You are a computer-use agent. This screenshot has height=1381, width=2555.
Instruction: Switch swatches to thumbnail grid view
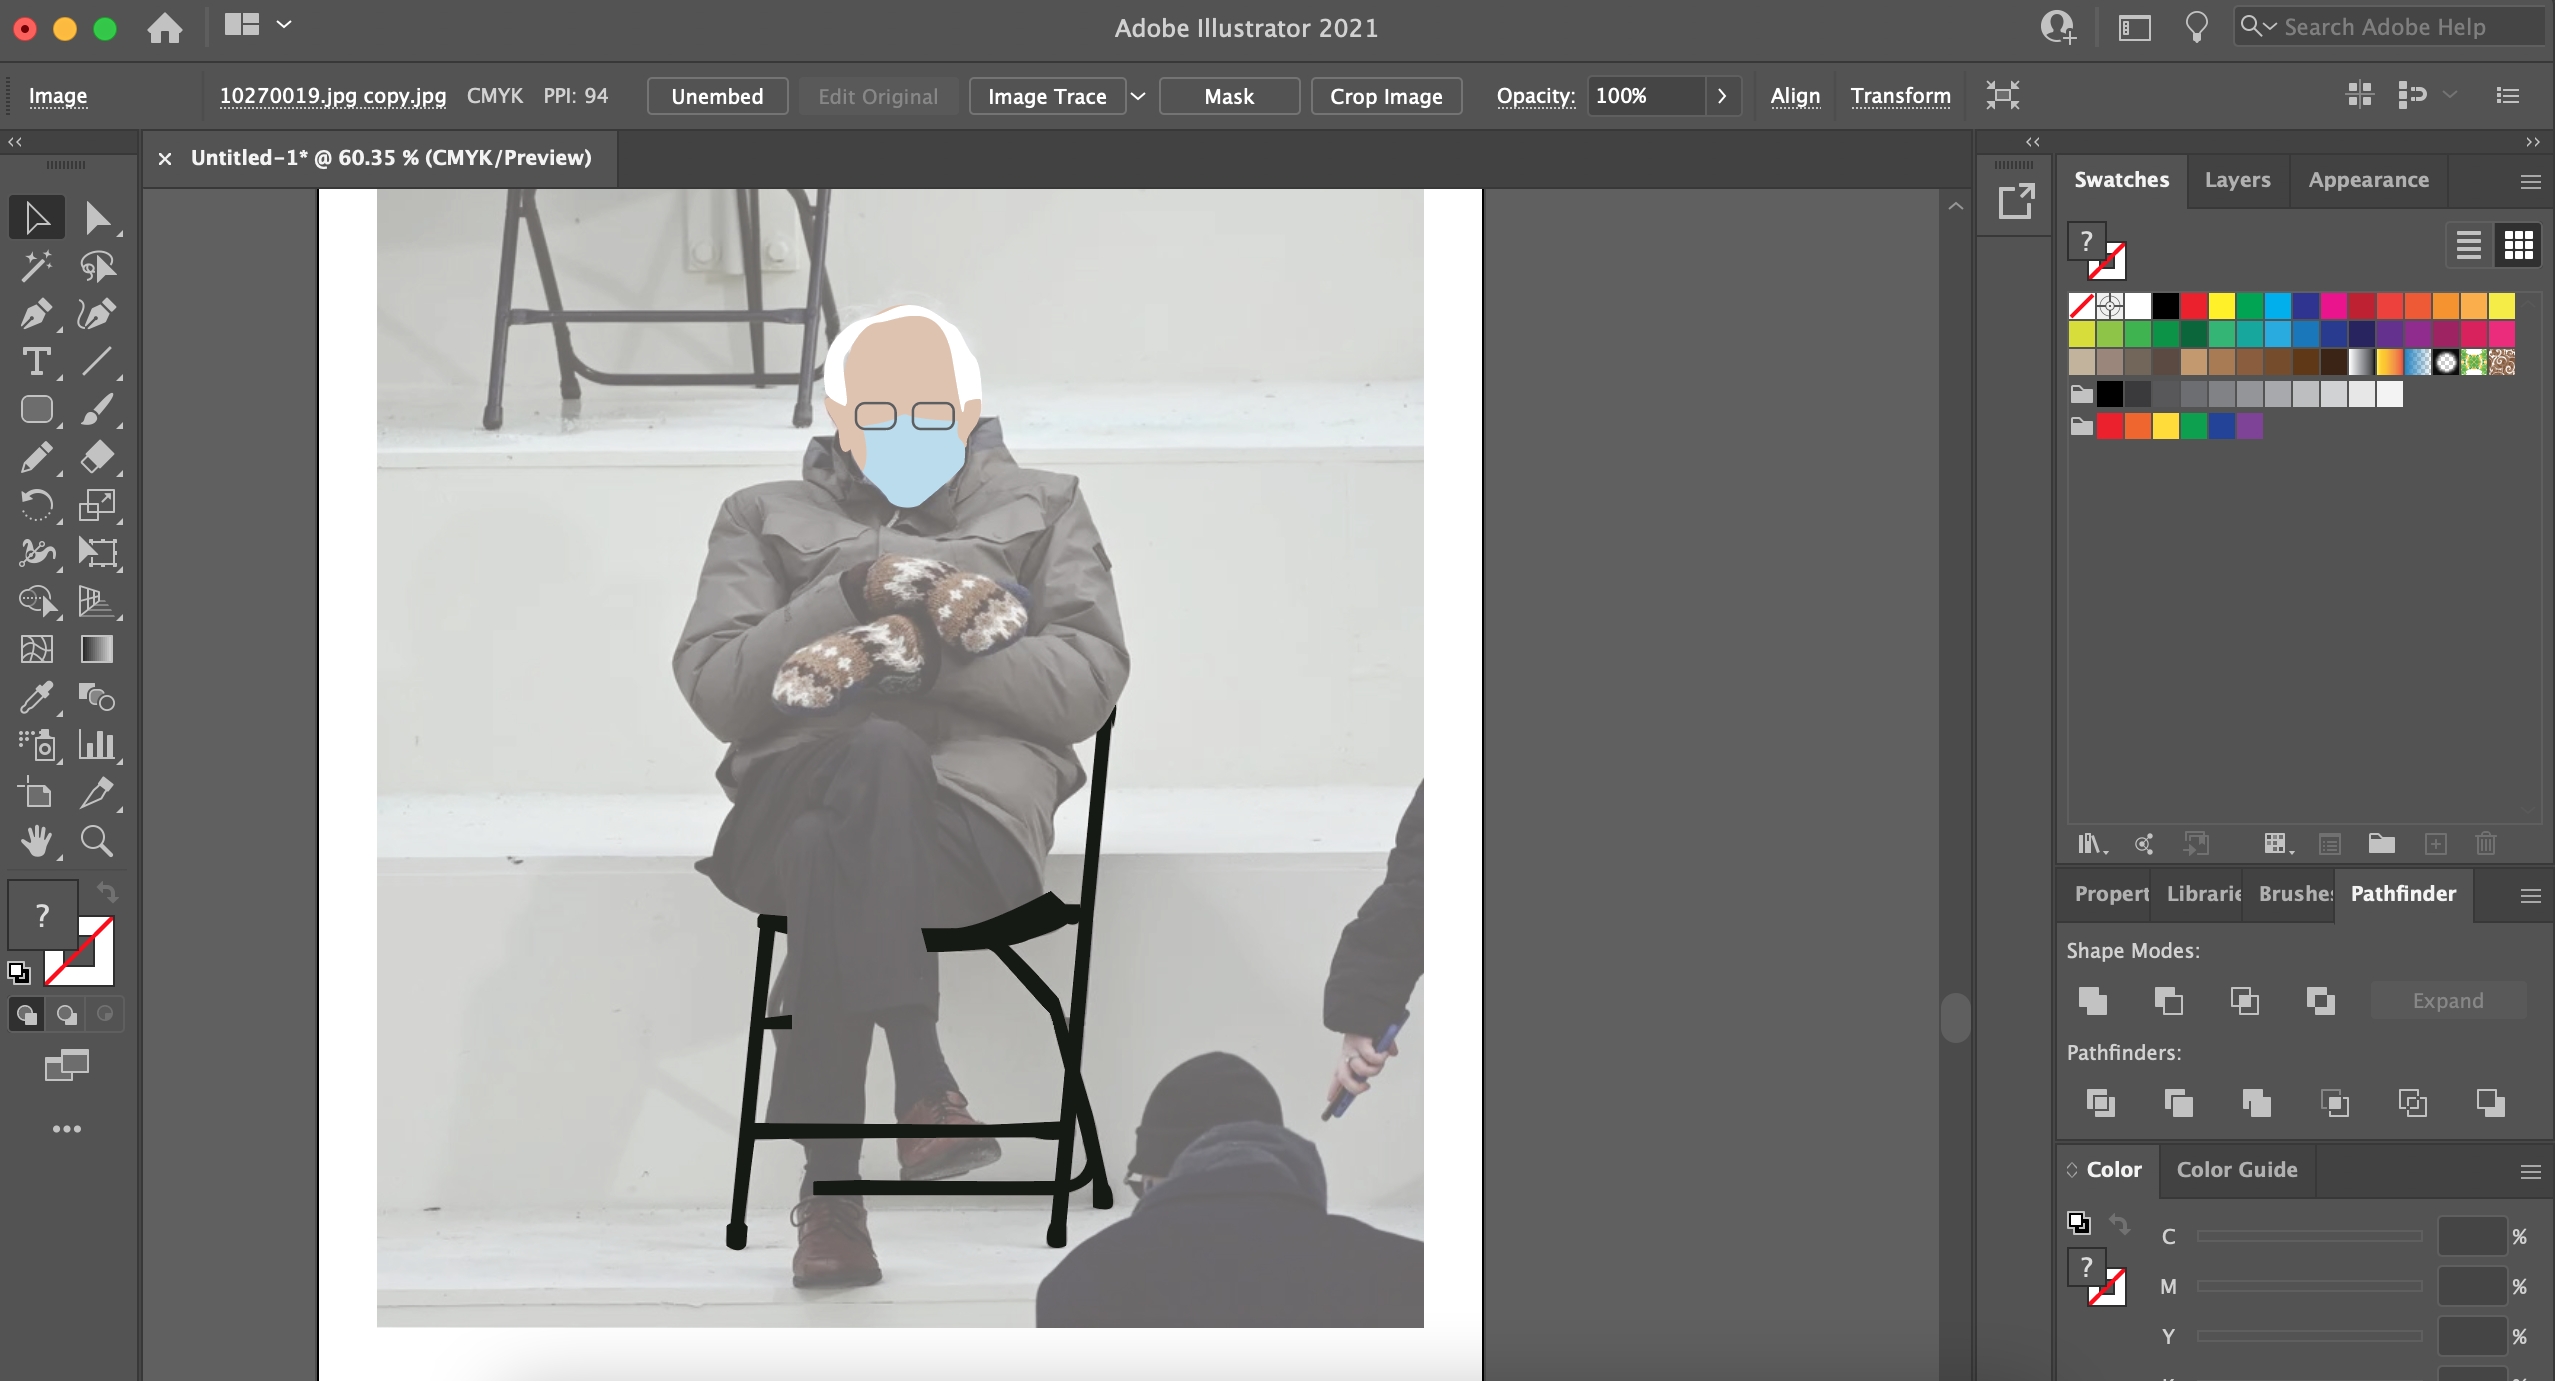2518,245
